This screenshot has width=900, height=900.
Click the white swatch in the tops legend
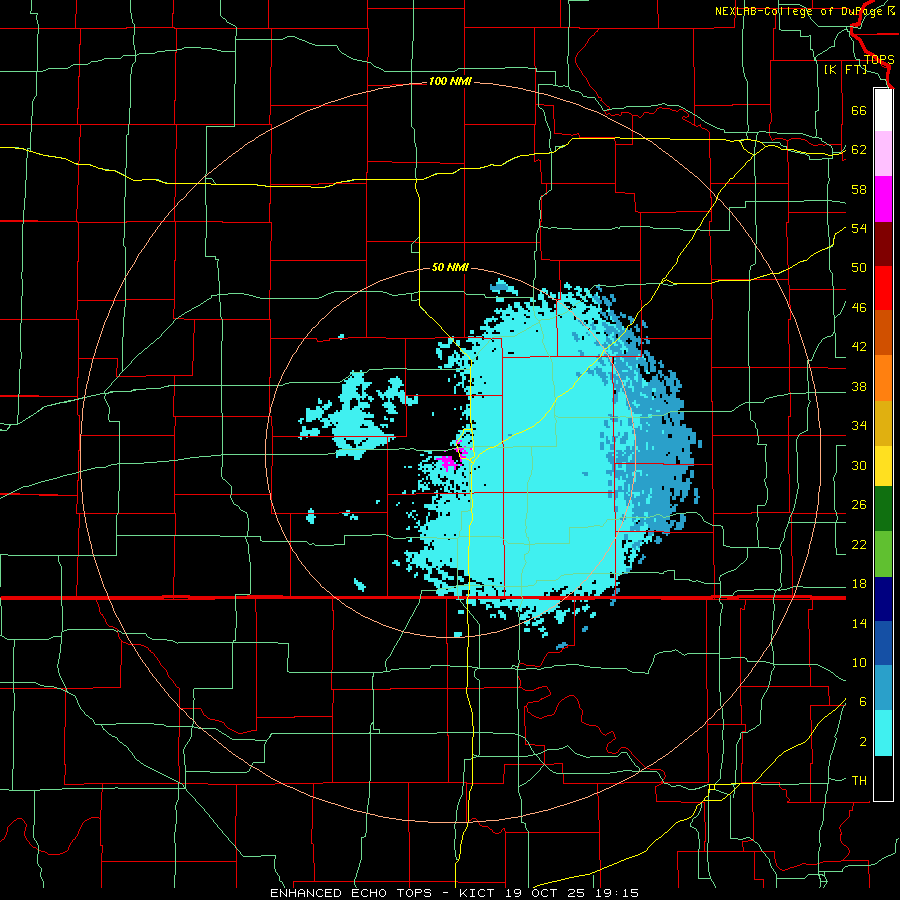pos(883,109)
